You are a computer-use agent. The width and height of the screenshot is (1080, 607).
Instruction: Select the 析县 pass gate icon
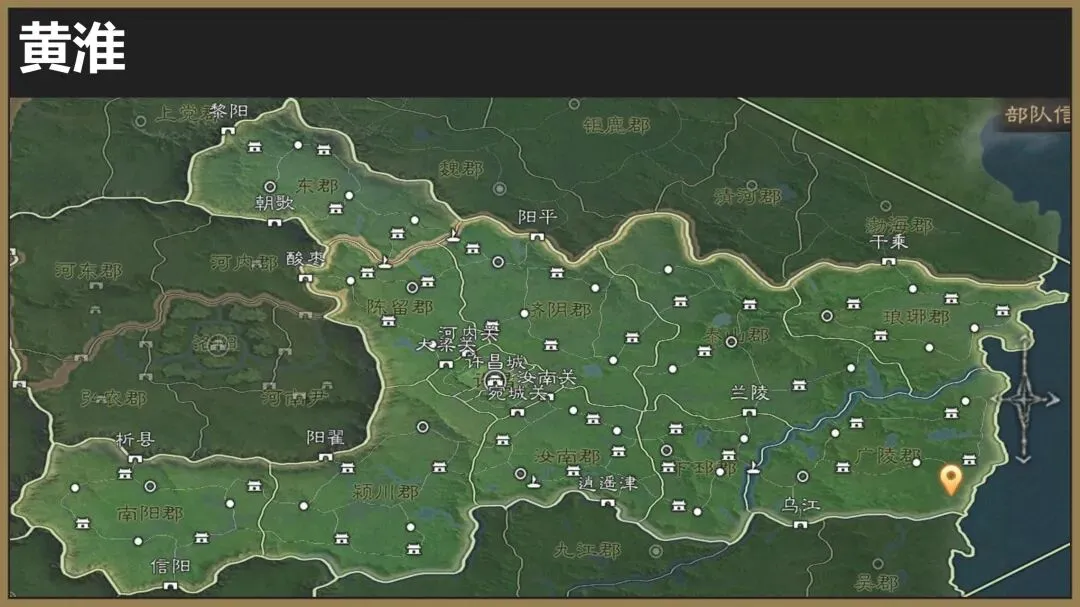(135, 458)
